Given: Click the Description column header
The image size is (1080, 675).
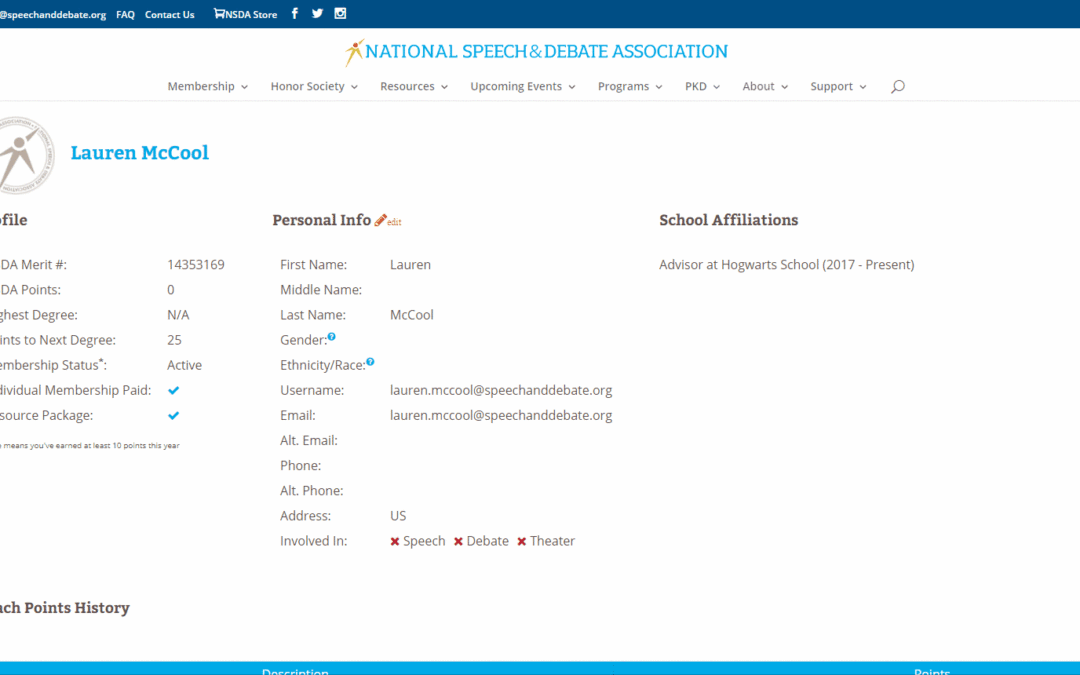Looking at the screenshot, I should pos(295,671).
